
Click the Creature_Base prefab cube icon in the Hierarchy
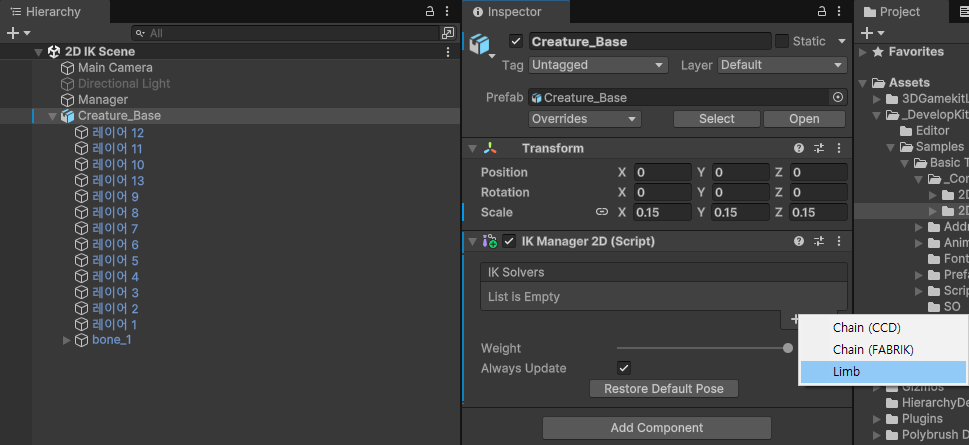[x=67, y=116]
